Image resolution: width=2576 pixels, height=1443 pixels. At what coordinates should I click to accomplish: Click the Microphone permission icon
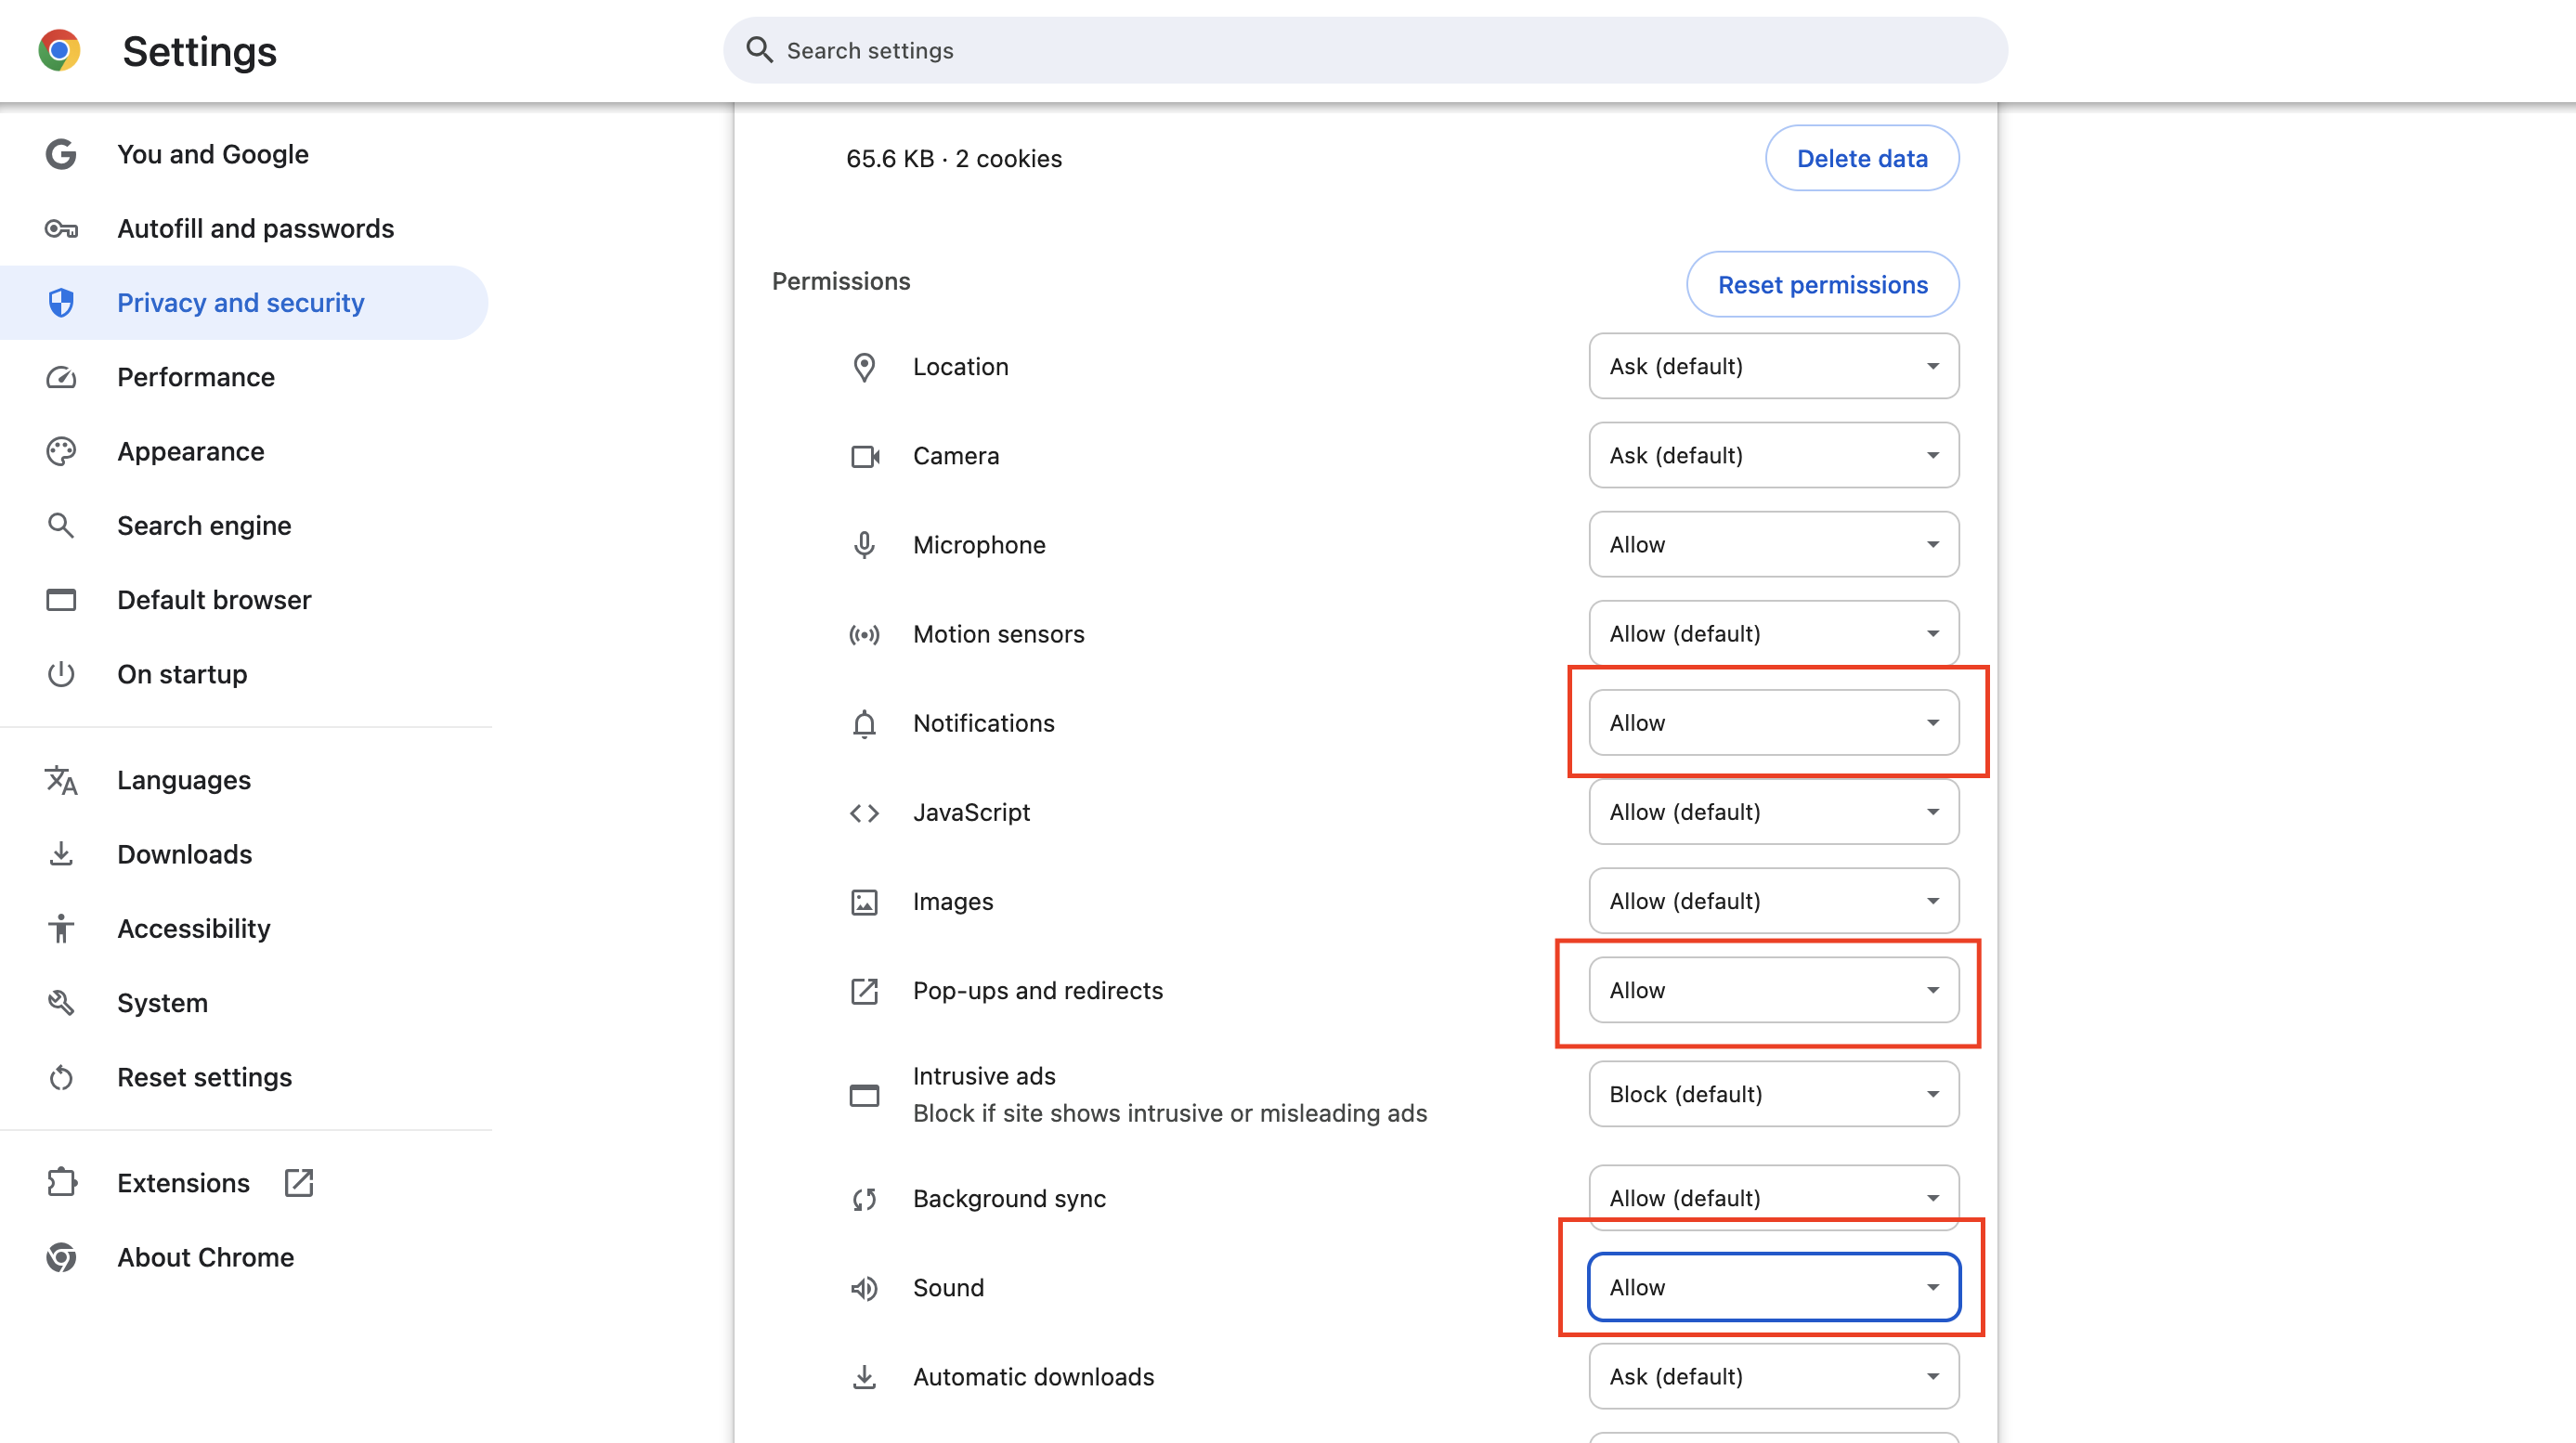click(864, 545)
